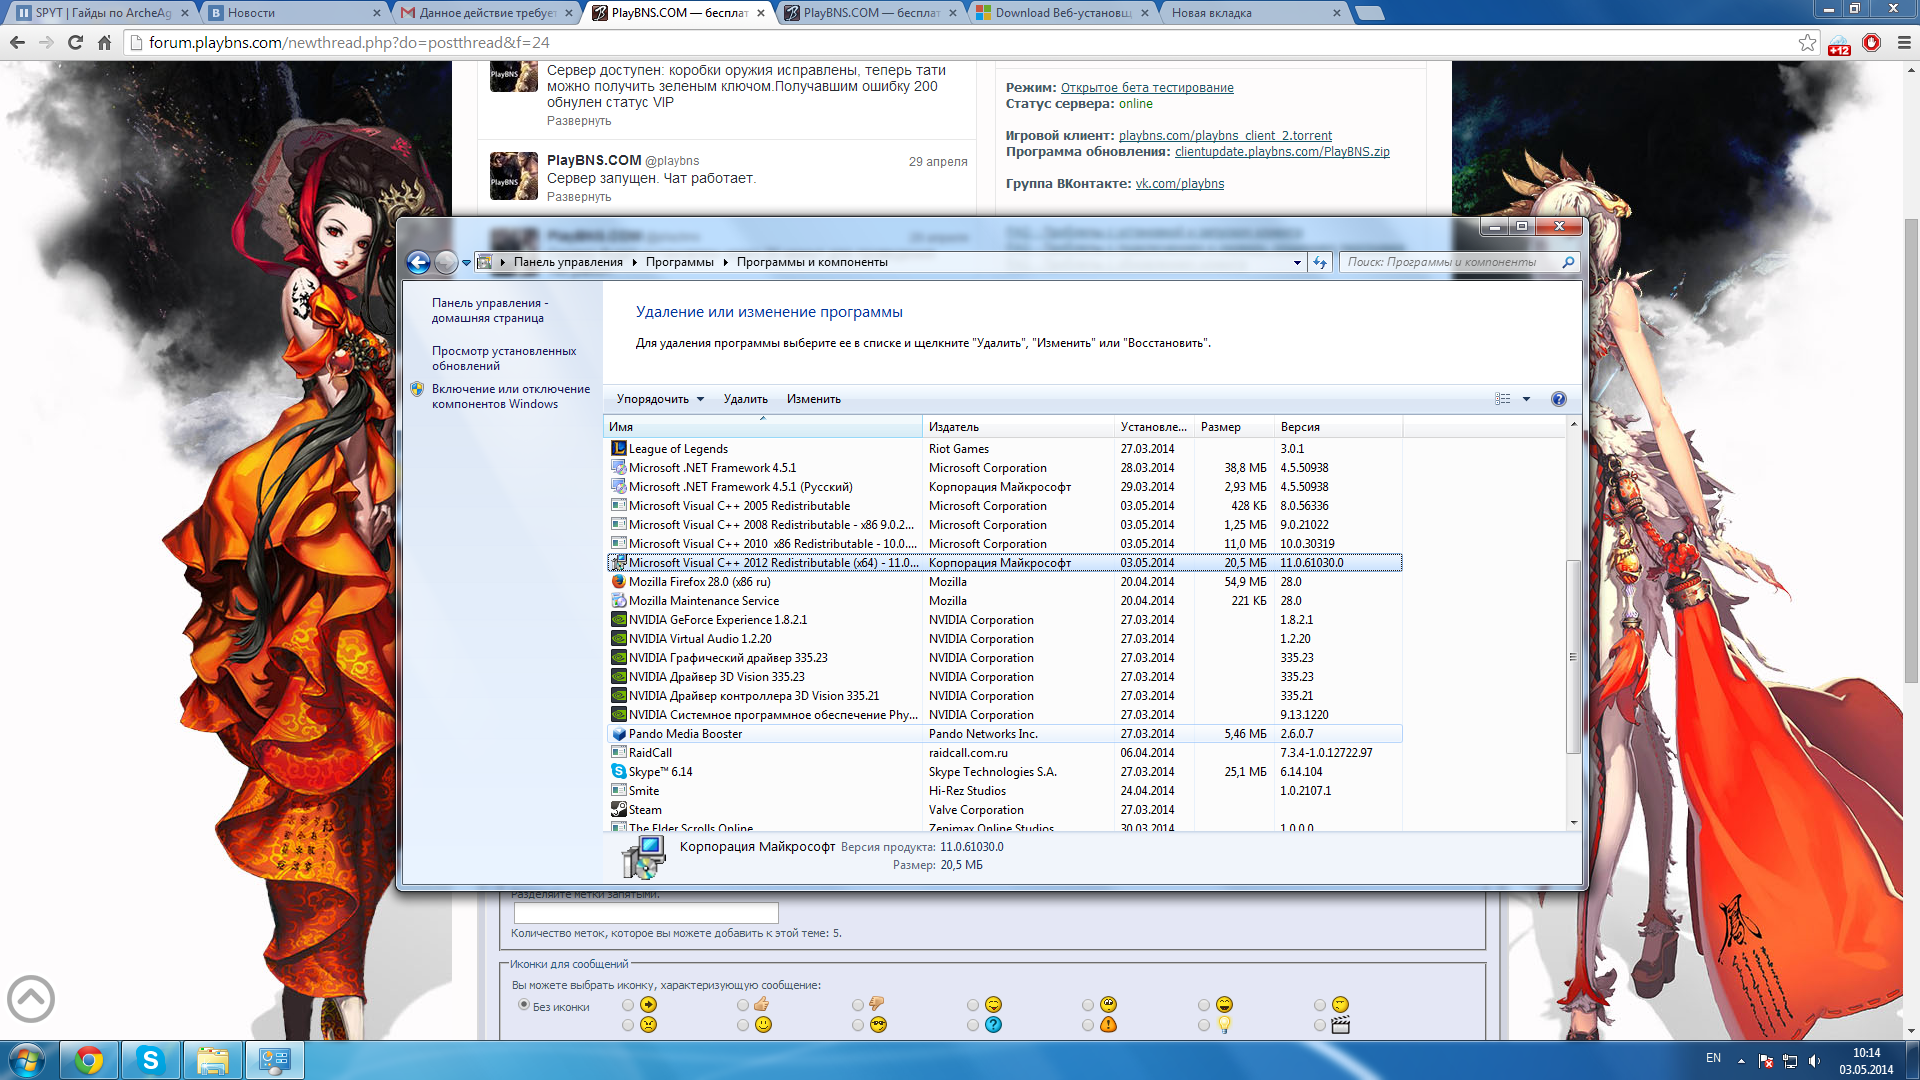Open the recent pages dropdown next to the Forward arrow
The width and height of the screenshot is (1920, 1080).
pyautogui.click(x=466, y=262)
